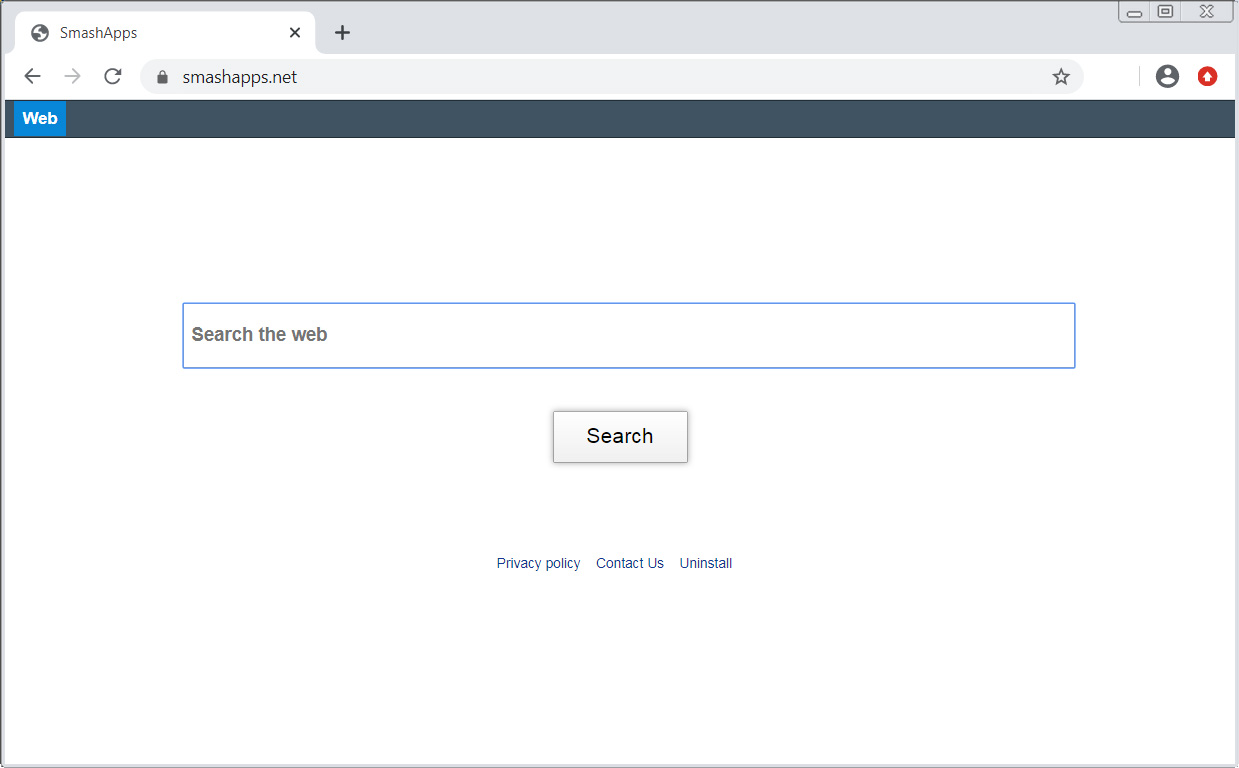Open a new tab with the plus icon

click(x=342, y=33)
